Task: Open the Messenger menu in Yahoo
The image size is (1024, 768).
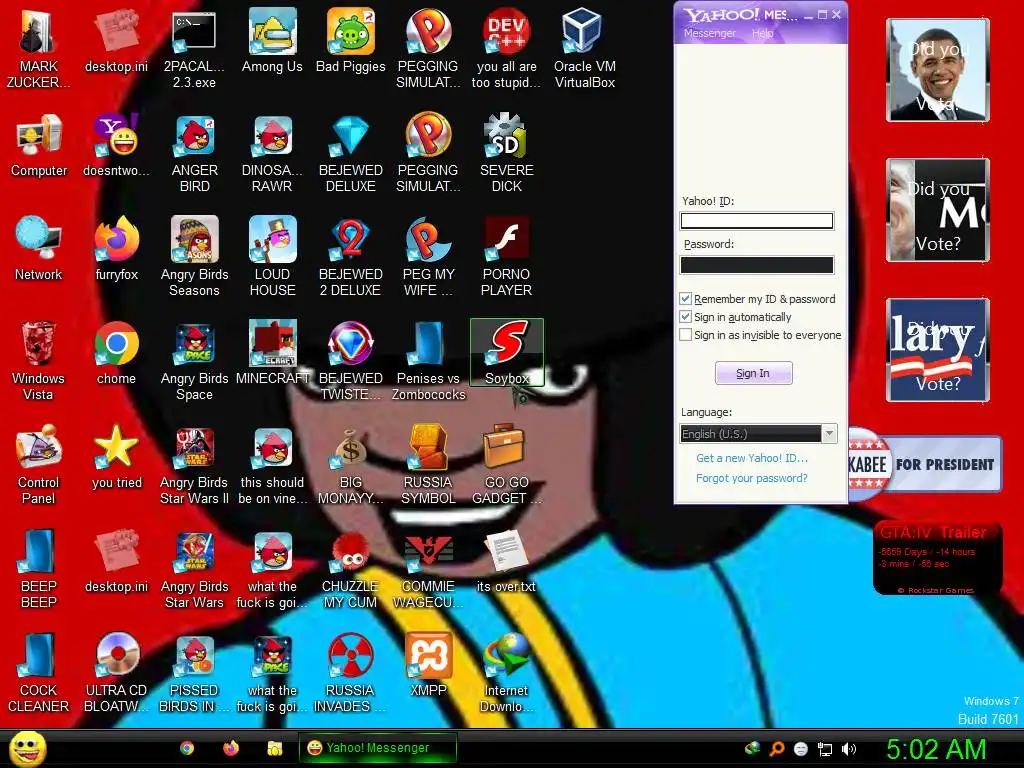Action: click(709, 33)
